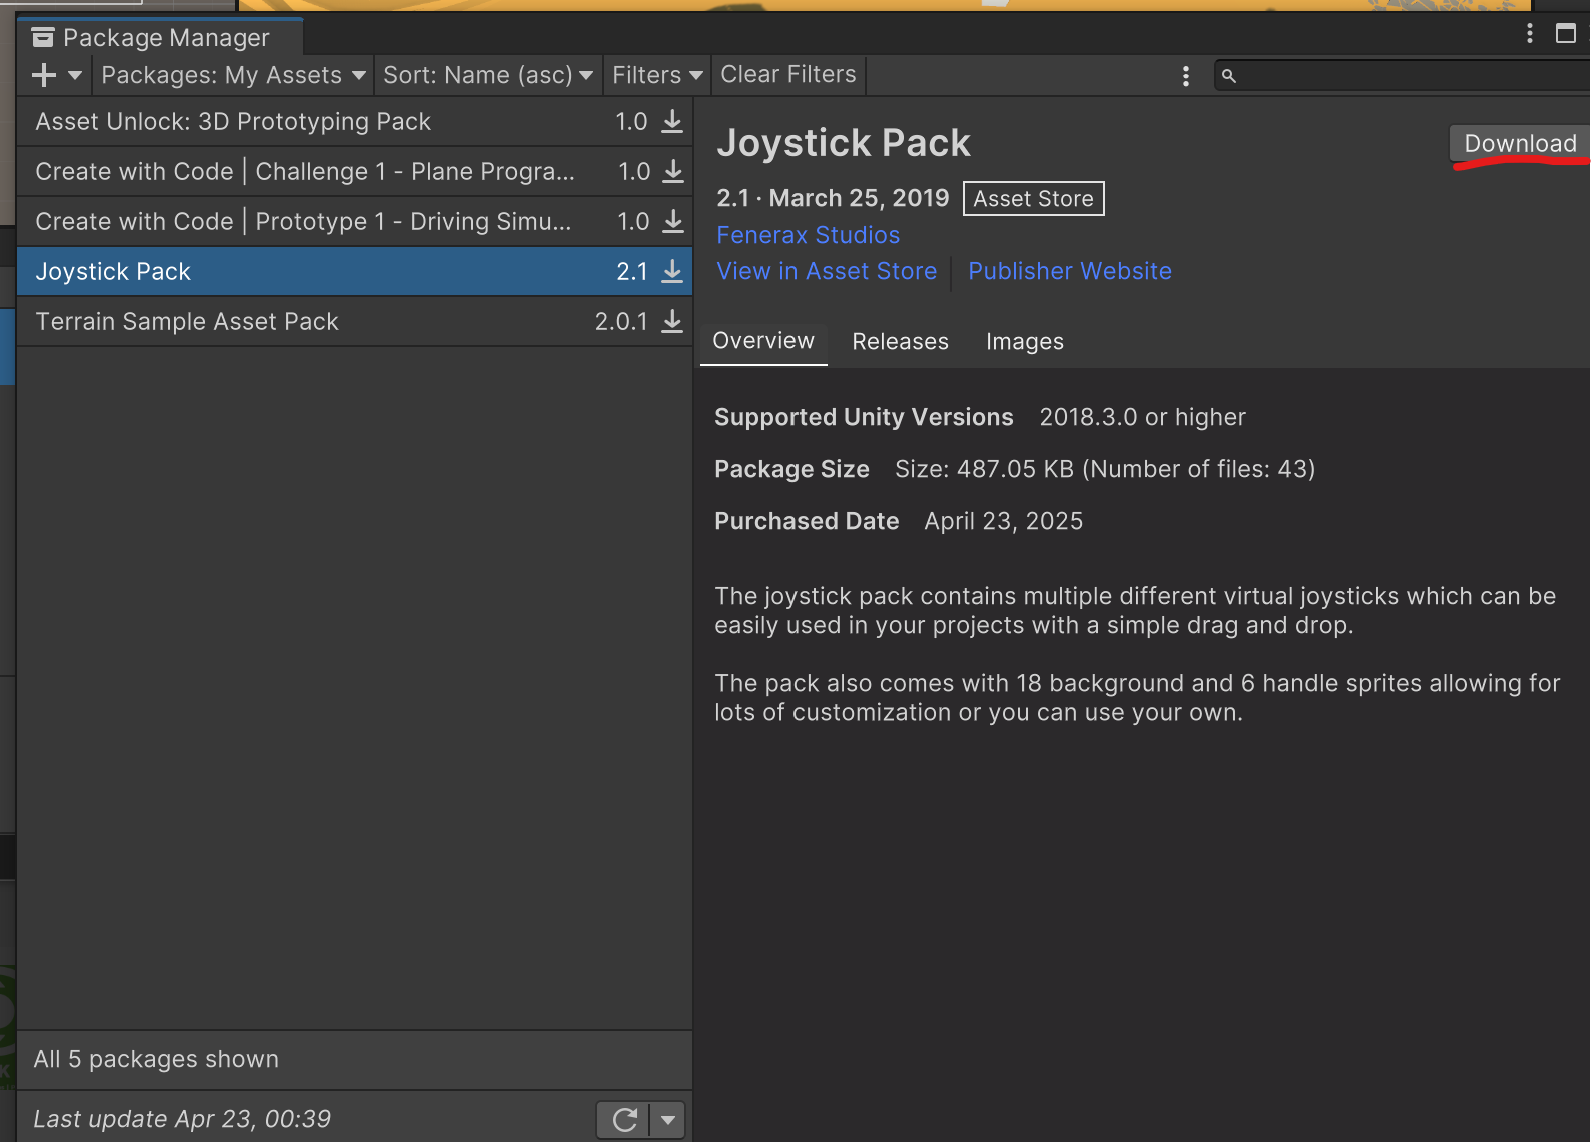Open Fenerax Studios publisher link
Screen dimensions: 1591x1142
(808, 235)
